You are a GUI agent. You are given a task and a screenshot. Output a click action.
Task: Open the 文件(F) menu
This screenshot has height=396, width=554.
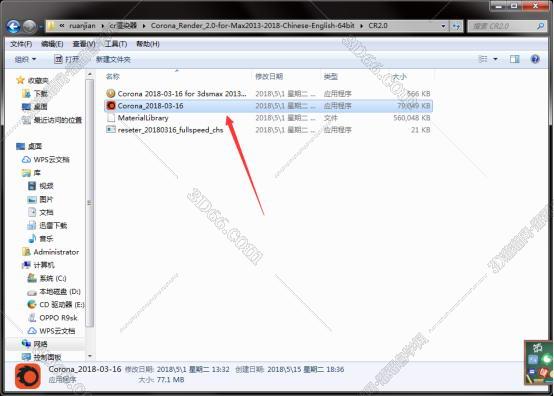tap(21, 44)
